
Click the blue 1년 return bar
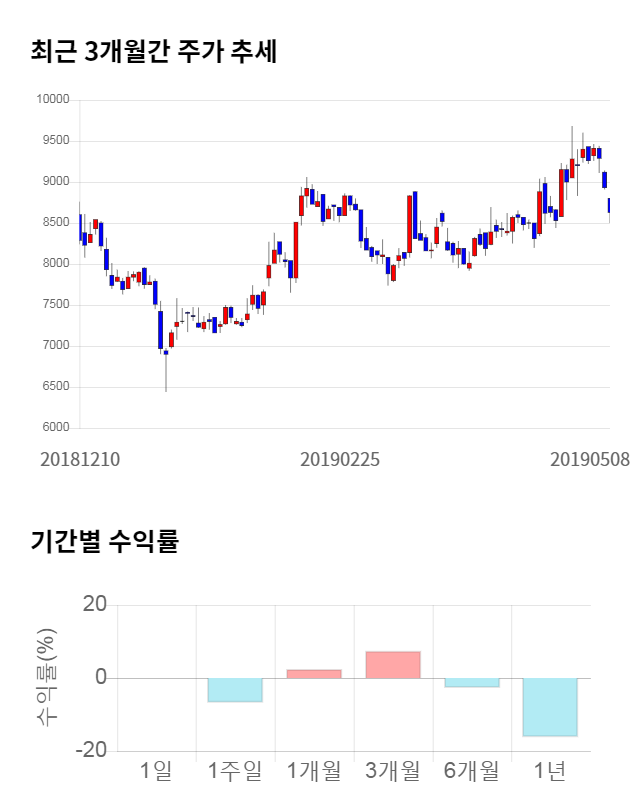point(550,707)
